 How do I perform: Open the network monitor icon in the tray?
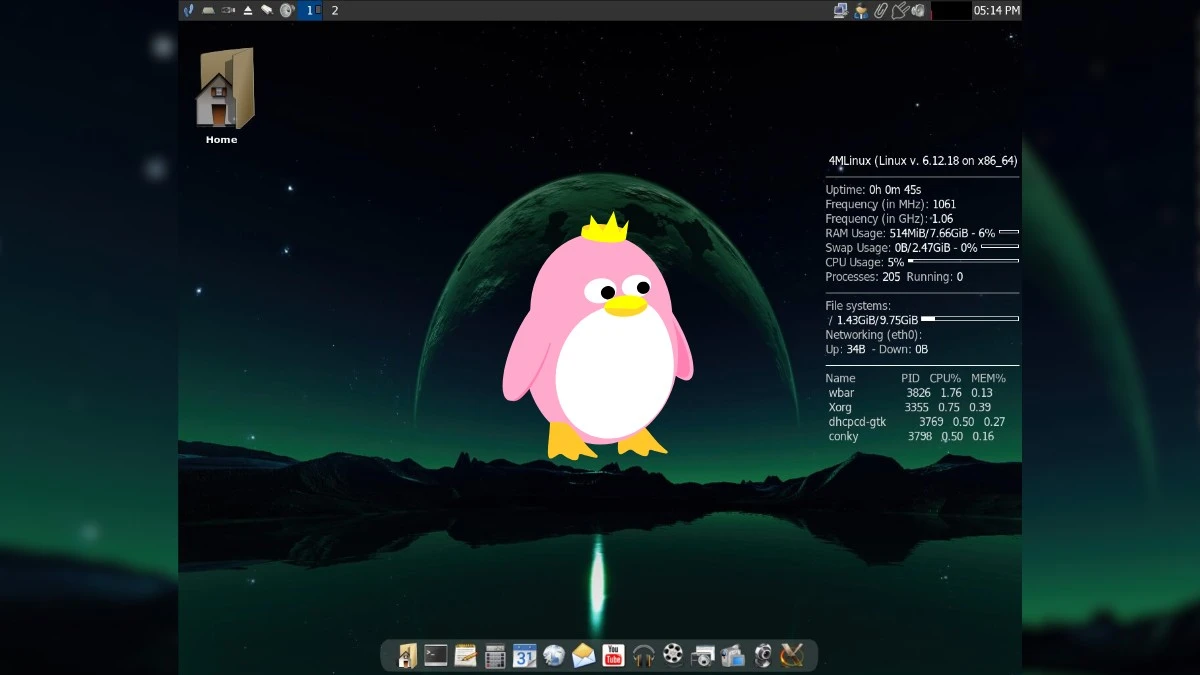[x=841, y=10]
